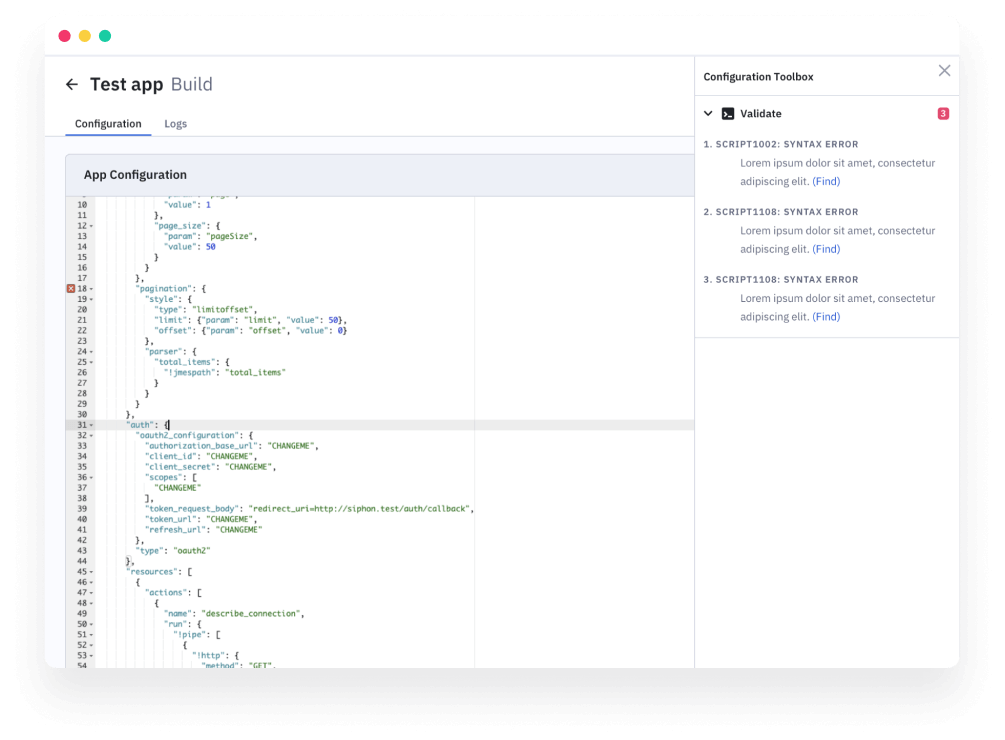The height and width of the screenshot is (740, 1005).
Task: Click Find link under third error SCRIPT1108
Action: pyautogui.click(x=826, y=317)
